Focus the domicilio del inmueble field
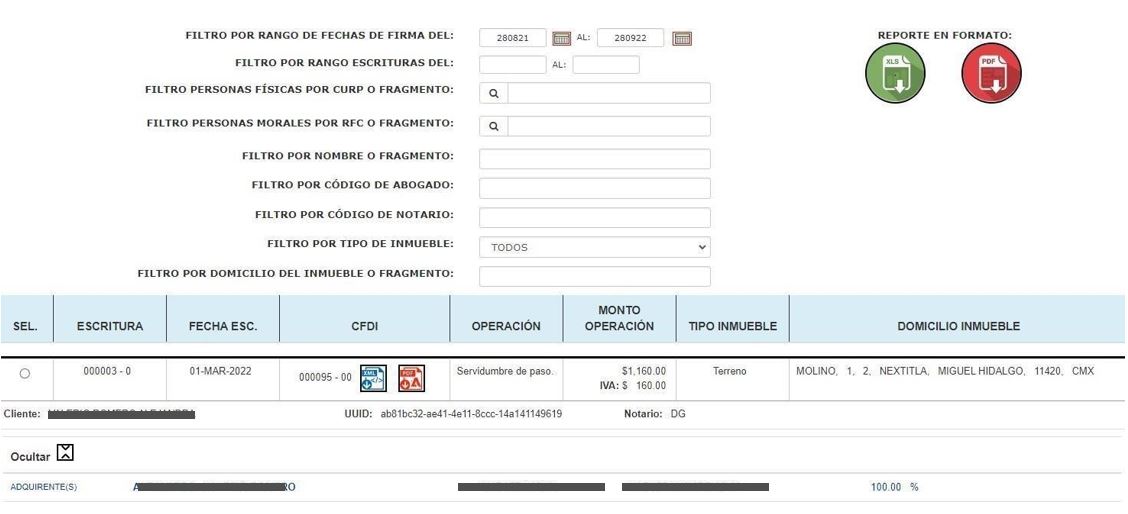1128x514 pixels. [x=595, y=276]
